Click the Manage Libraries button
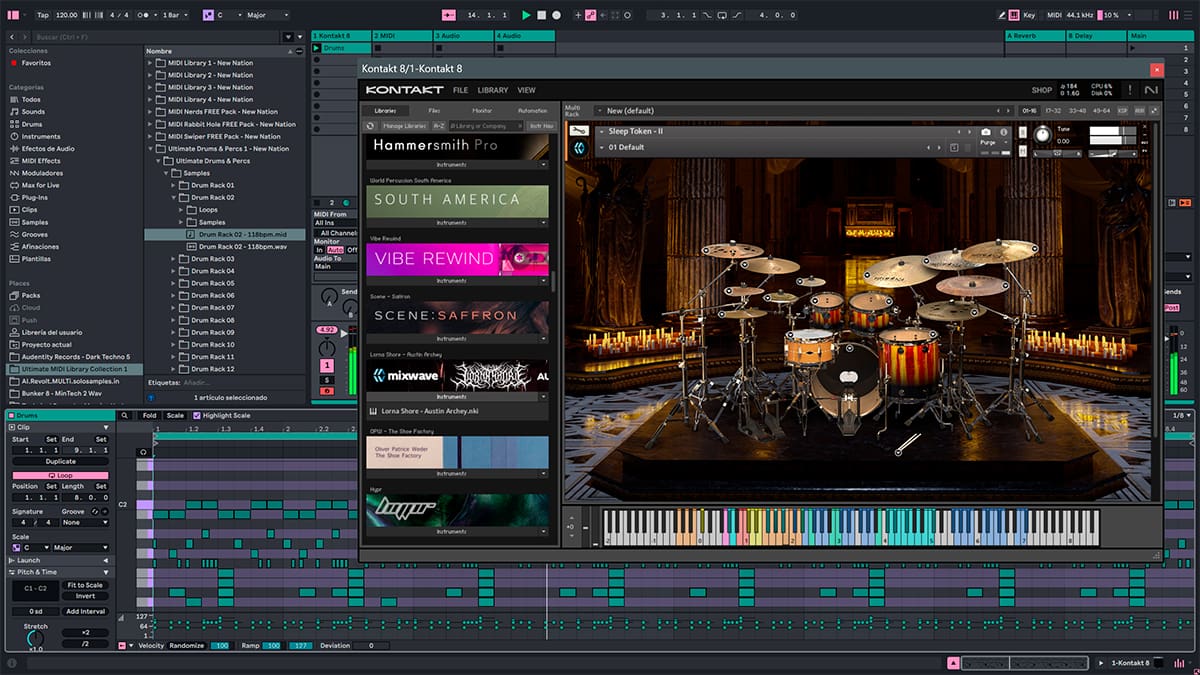 pyautogui.click(x=404, y=126)
